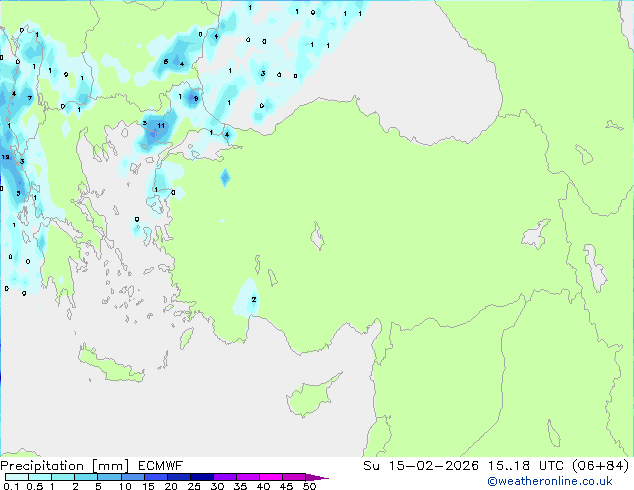Select the swatch between 45 and 50

[x=294, y=477]
